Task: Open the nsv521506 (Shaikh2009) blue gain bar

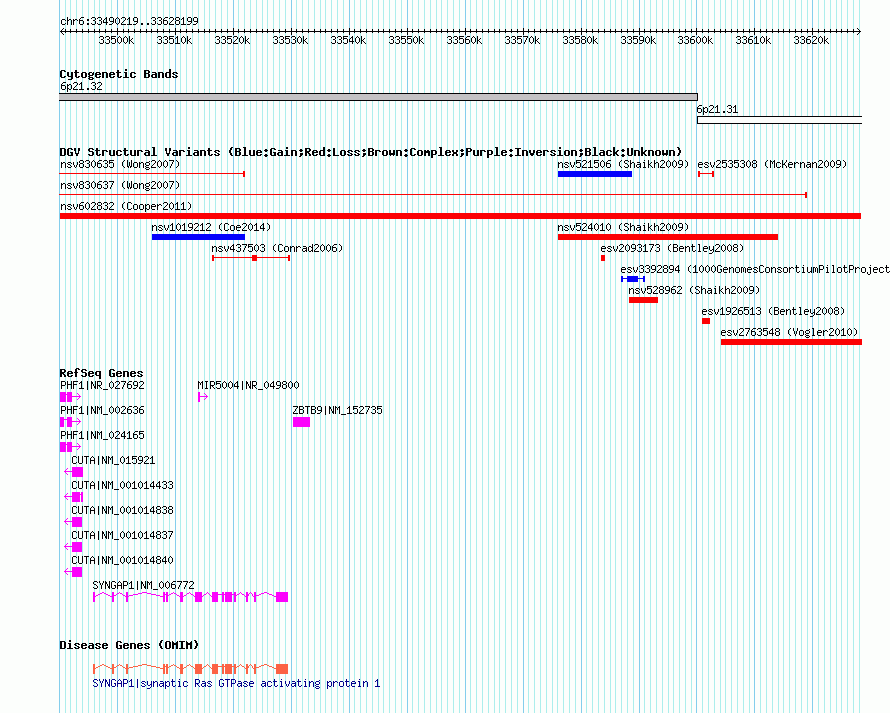Action: [594, 174]
